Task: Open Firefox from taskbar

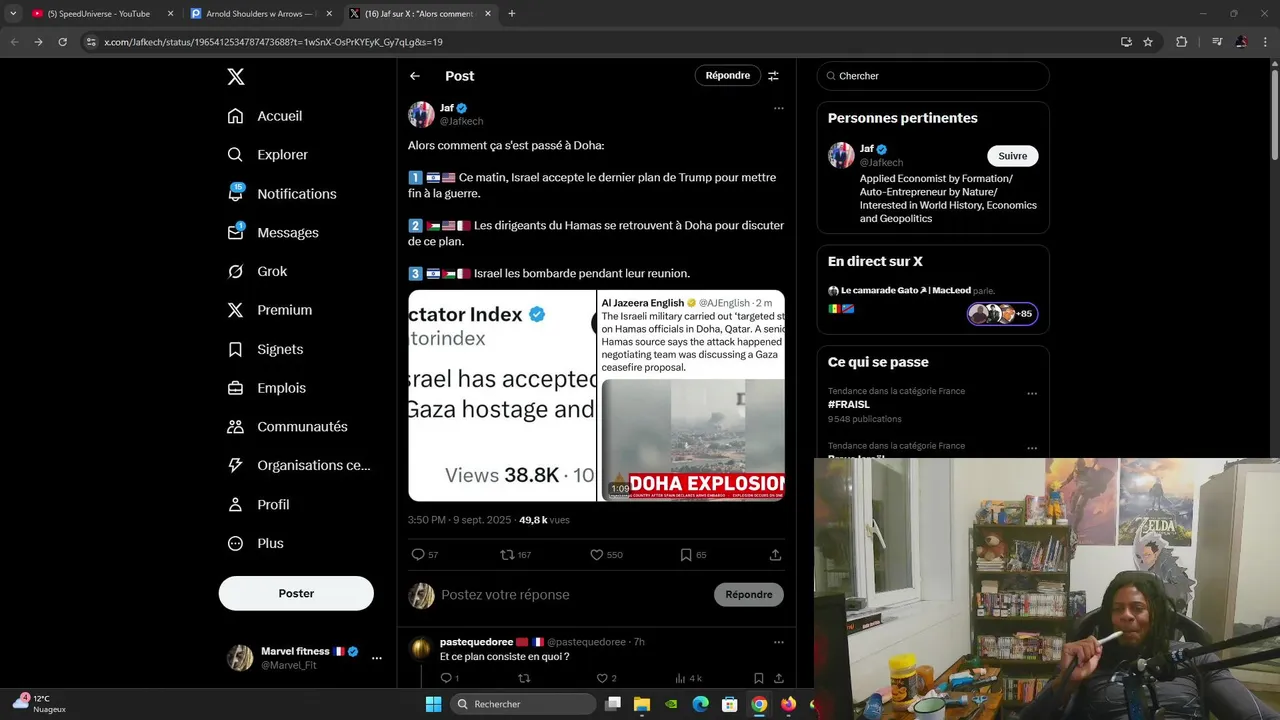Action: [788, 704]
